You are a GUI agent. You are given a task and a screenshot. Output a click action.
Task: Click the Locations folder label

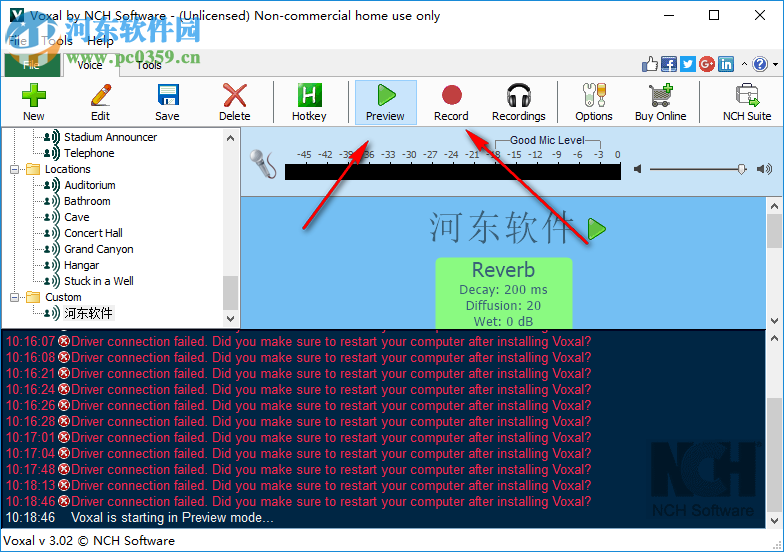68,169
